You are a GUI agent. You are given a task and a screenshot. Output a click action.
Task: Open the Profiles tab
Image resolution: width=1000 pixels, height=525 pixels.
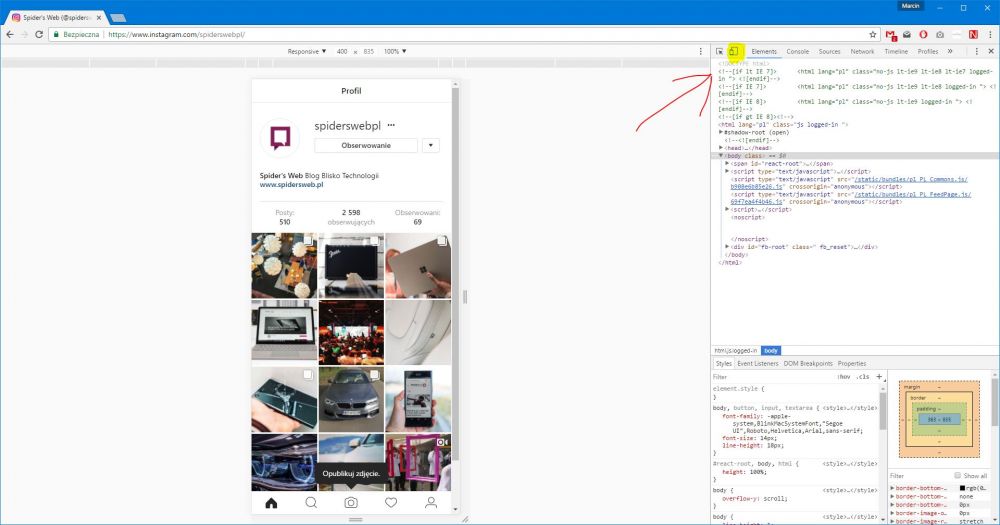tap(928, 51)
